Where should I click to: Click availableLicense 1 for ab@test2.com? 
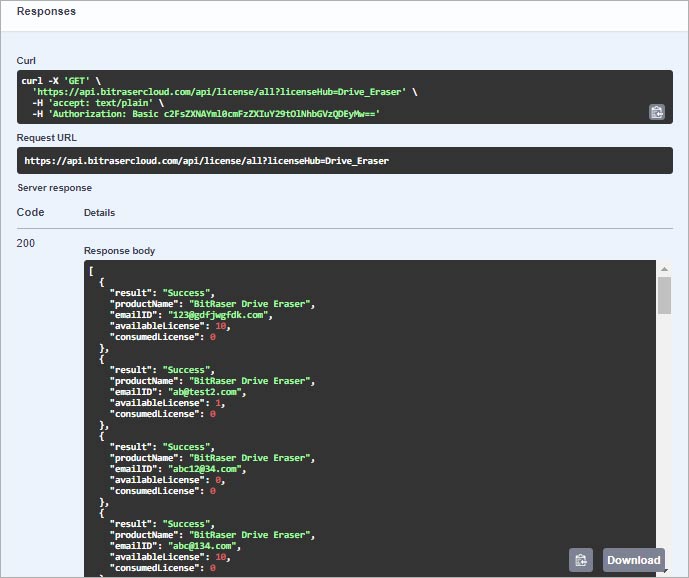point(218,403)
